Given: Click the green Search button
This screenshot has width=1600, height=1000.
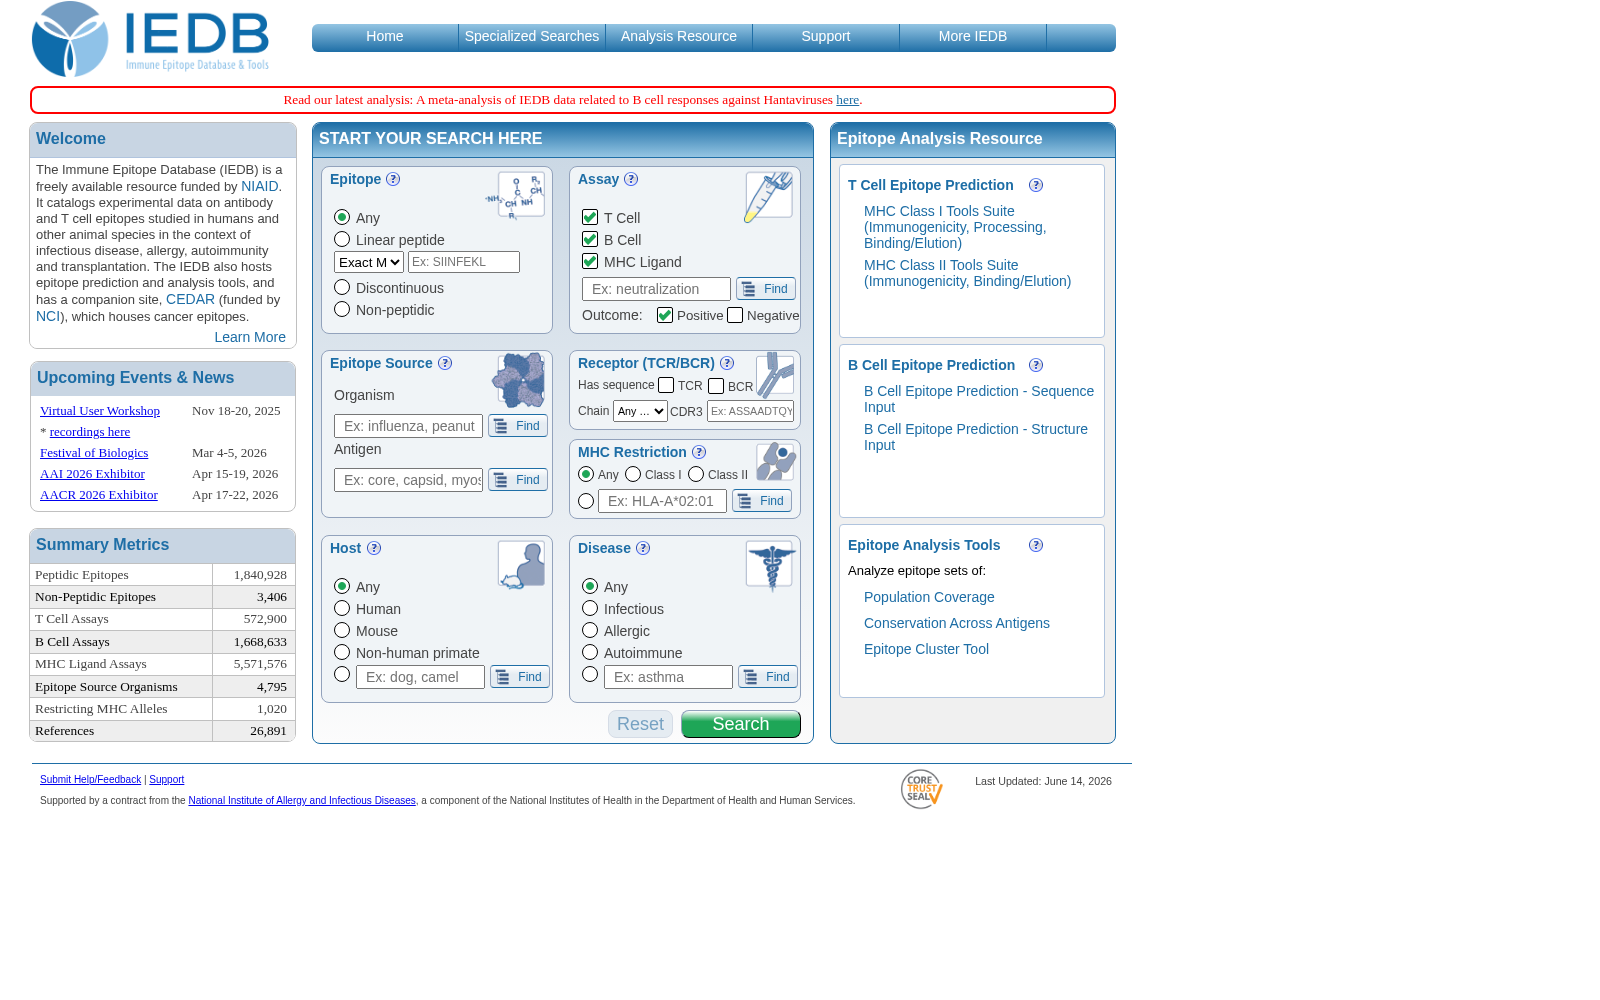Looking at the screenshot, I should (741, 724).
